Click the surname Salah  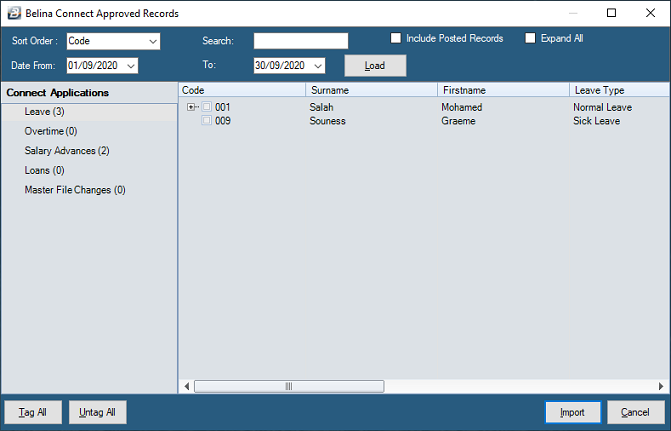click(x=321, y=107)
